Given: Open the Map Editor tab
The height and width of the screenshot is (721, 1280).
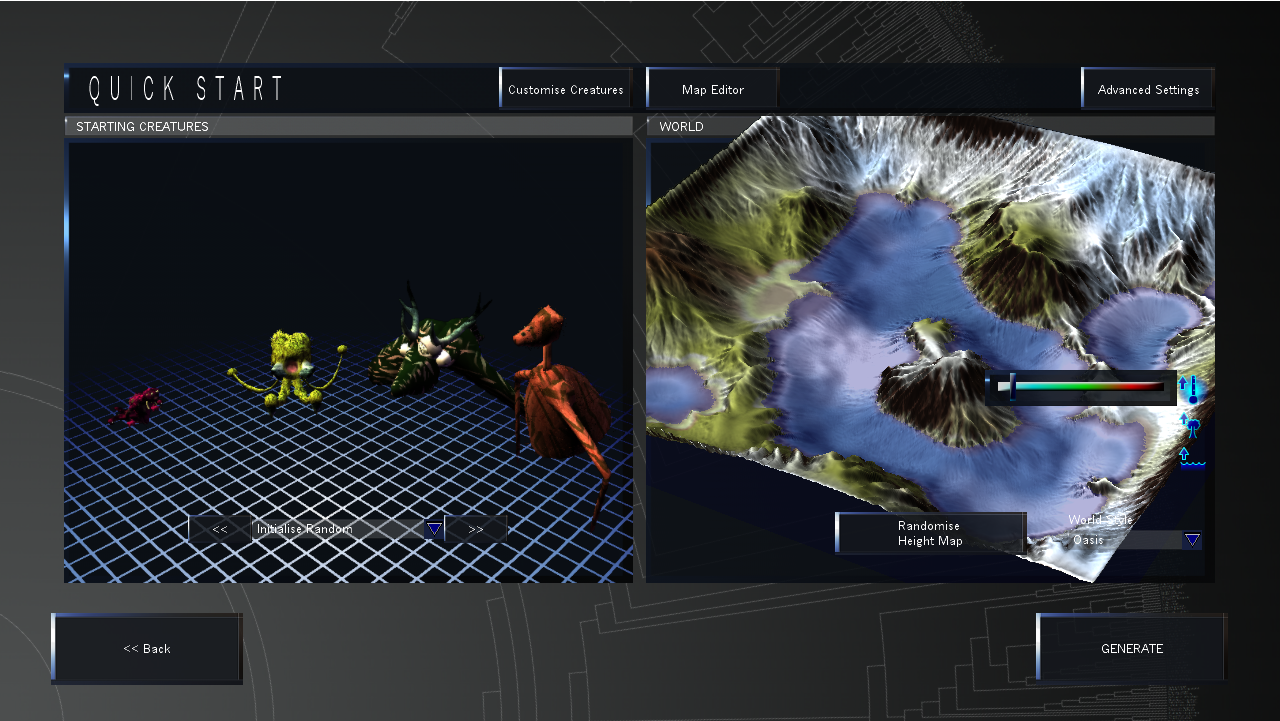Looking at the screenshot, I should [x=713, y=89].
